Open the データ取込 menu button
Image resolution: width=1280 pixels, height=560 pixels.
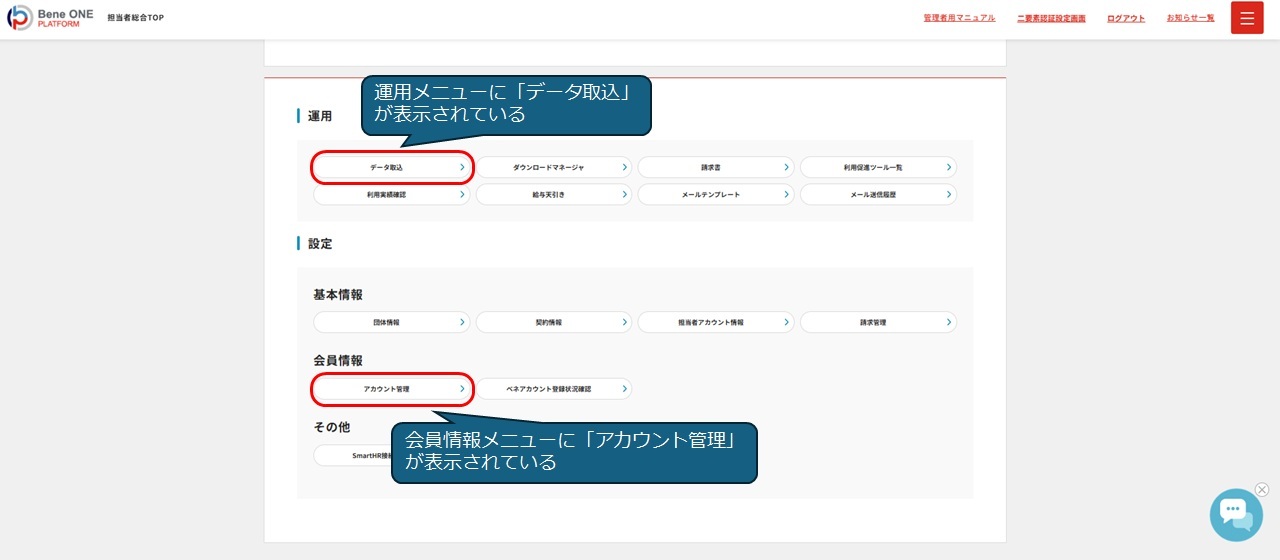(x=391, y=167)
